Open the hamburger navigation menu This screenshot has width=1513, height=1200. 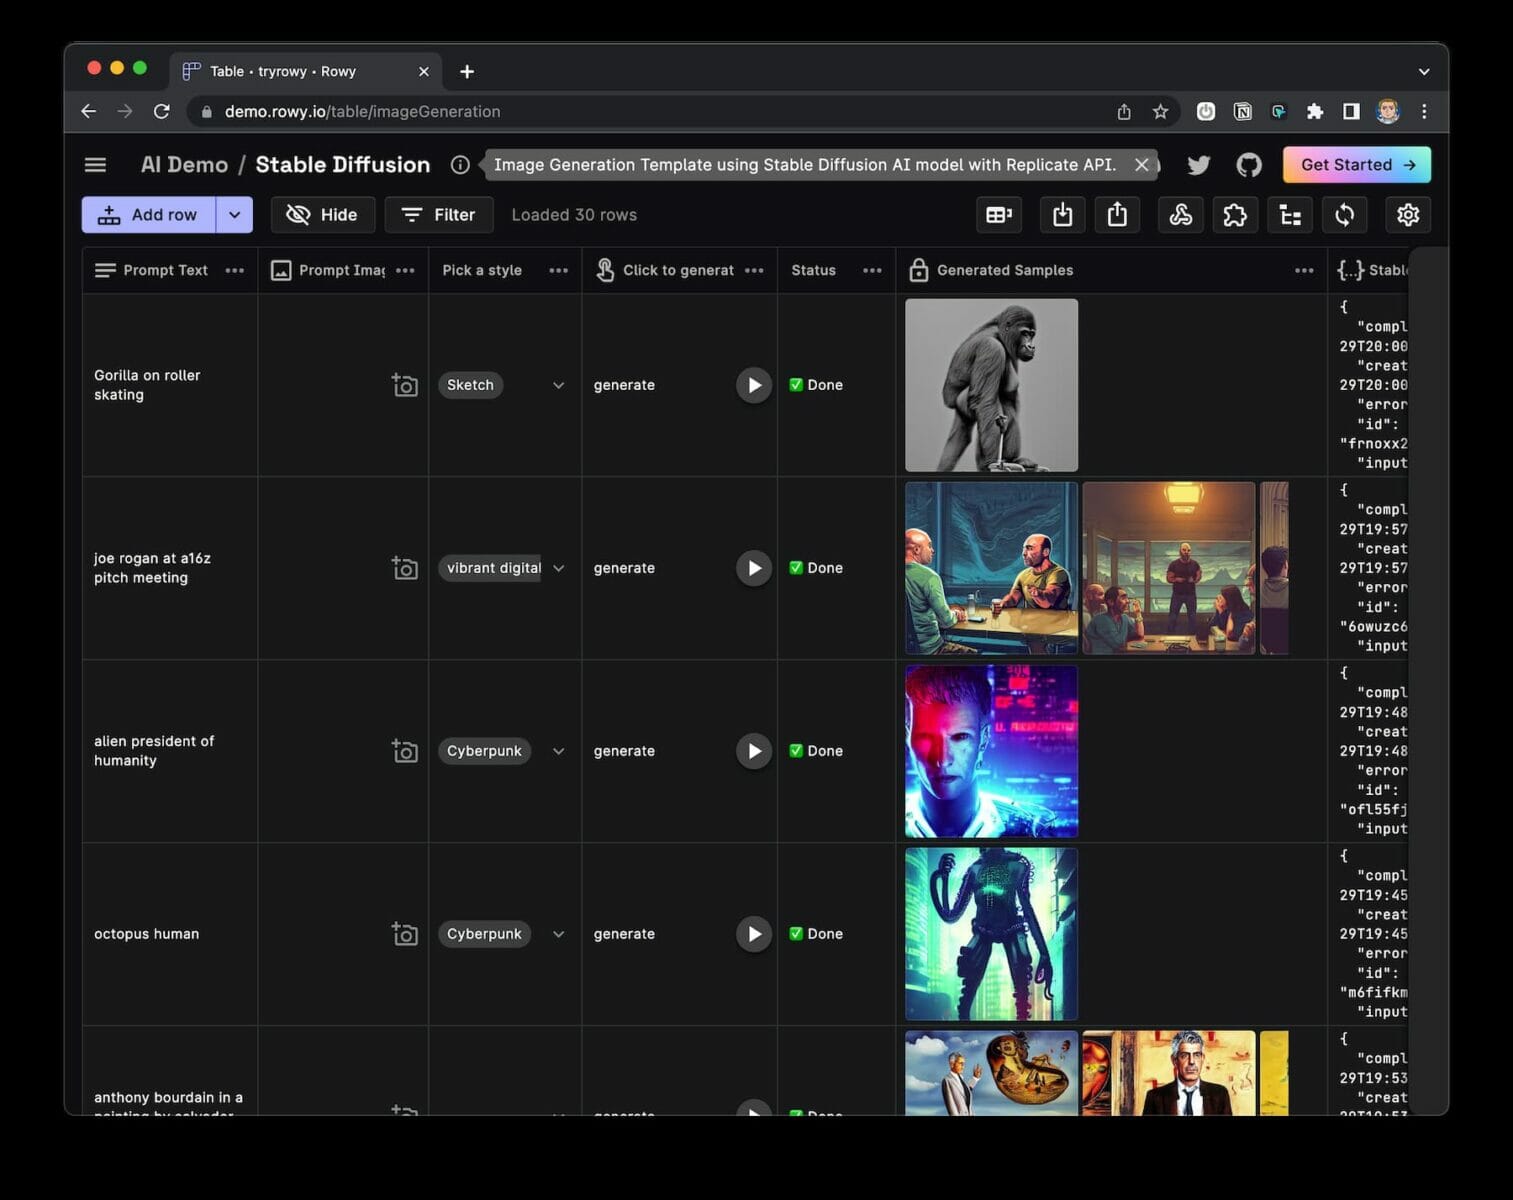click(95, 165)
